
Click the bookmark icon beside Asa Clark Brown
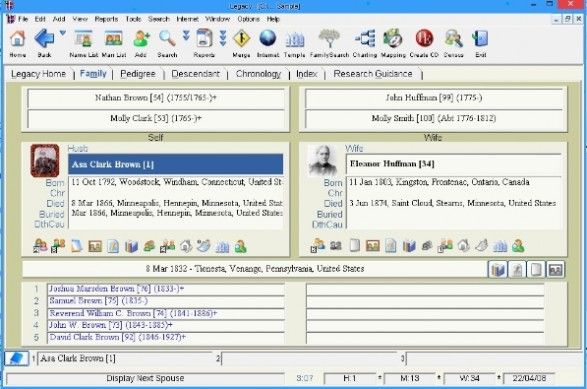16,359
